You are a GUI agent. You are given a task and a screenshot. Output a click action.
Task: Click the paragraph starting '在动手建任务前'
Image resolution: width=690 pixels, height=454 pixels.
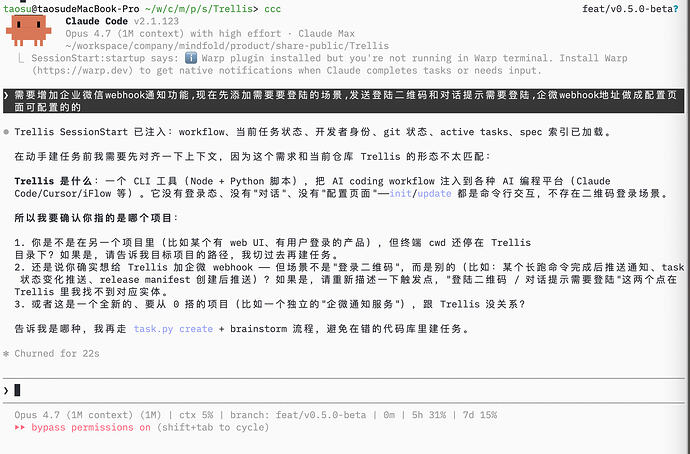coord(252,157)
